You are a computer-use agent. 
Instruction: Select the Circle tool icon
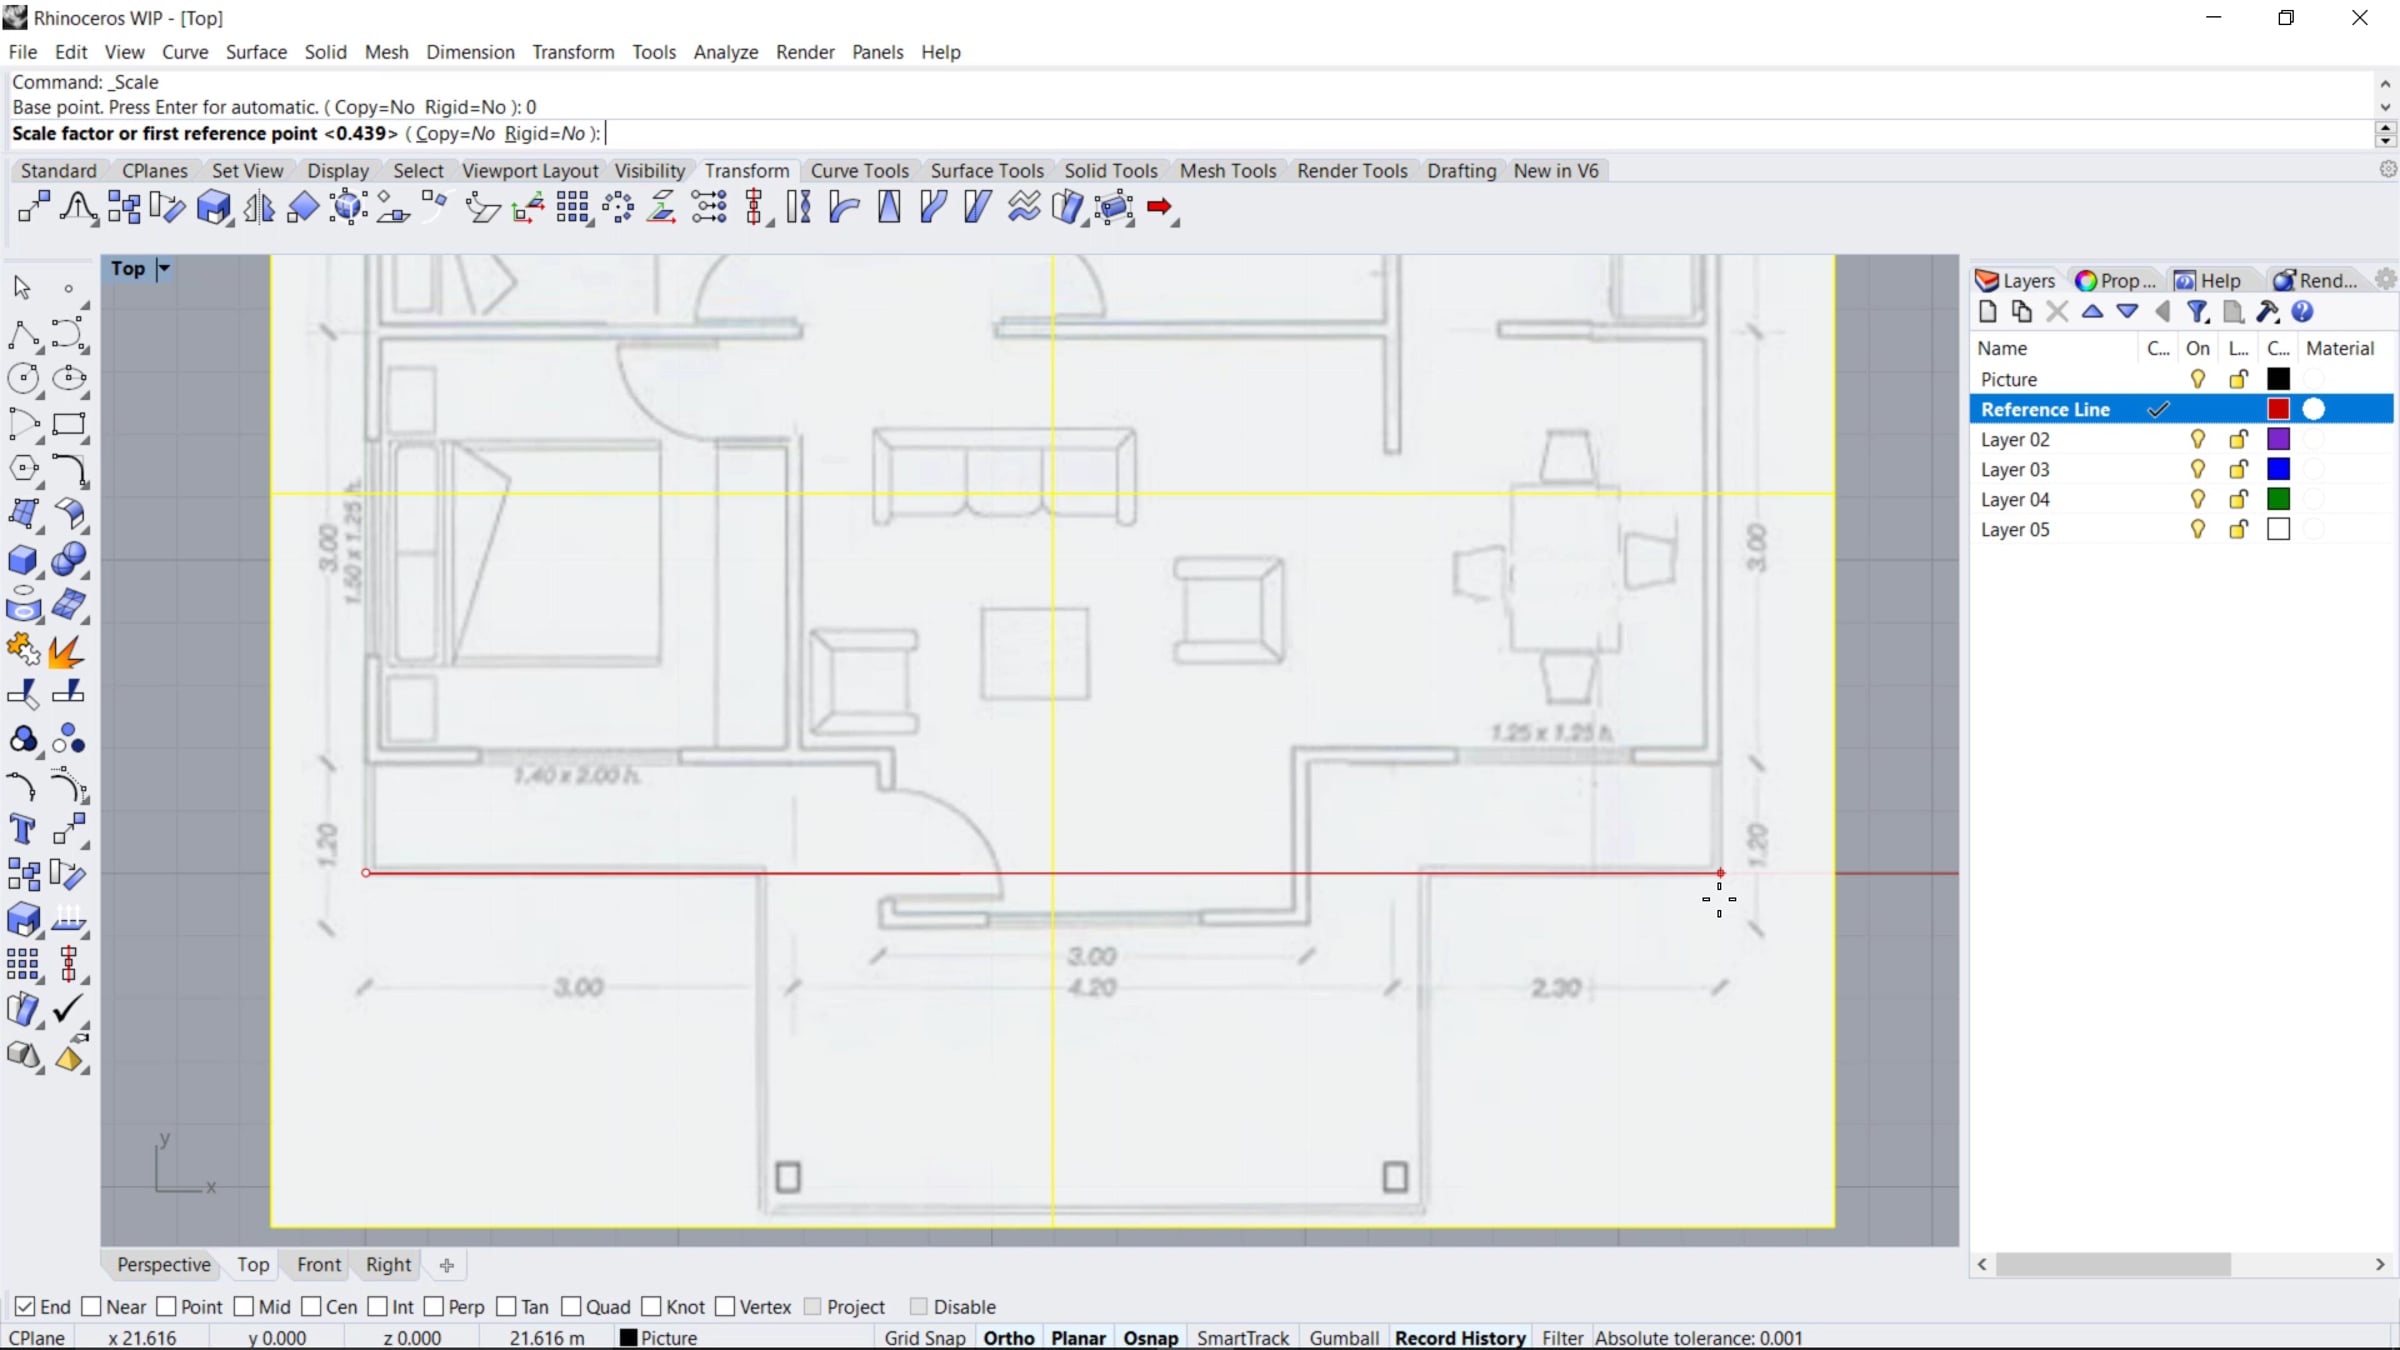click(23, 378)
